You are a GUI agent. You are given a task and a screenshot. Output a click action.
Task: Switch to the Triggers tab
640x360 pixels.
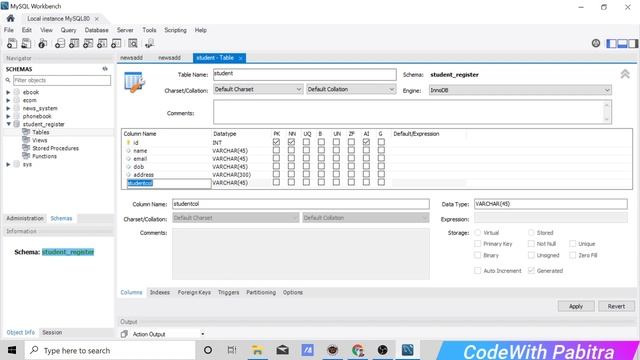point(229,292)
